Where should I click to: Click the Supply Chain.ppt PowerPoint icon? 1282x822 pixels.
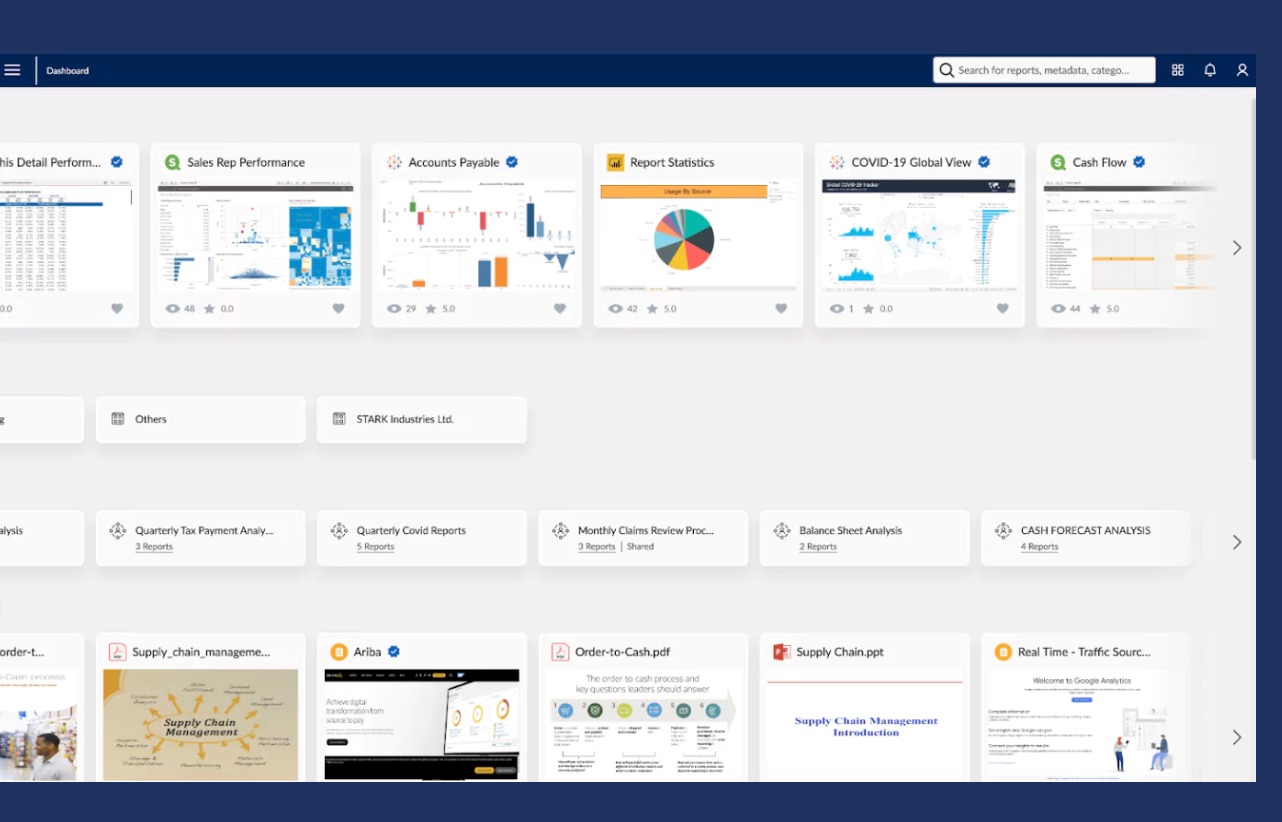[x=781, y=652]
